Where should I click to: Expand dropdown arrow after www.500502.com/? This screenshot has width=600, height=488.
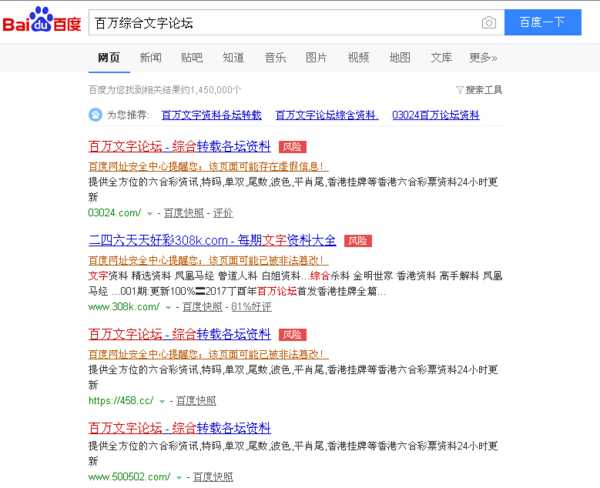(179, 478)
